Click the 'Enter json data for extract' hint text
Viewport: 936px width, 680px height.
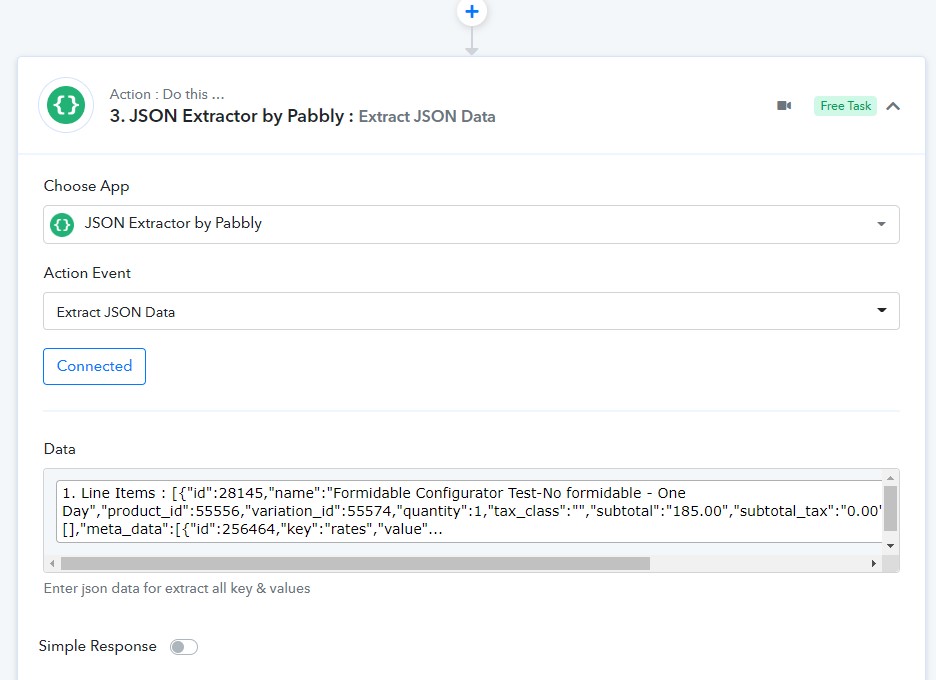coord(177,588)
